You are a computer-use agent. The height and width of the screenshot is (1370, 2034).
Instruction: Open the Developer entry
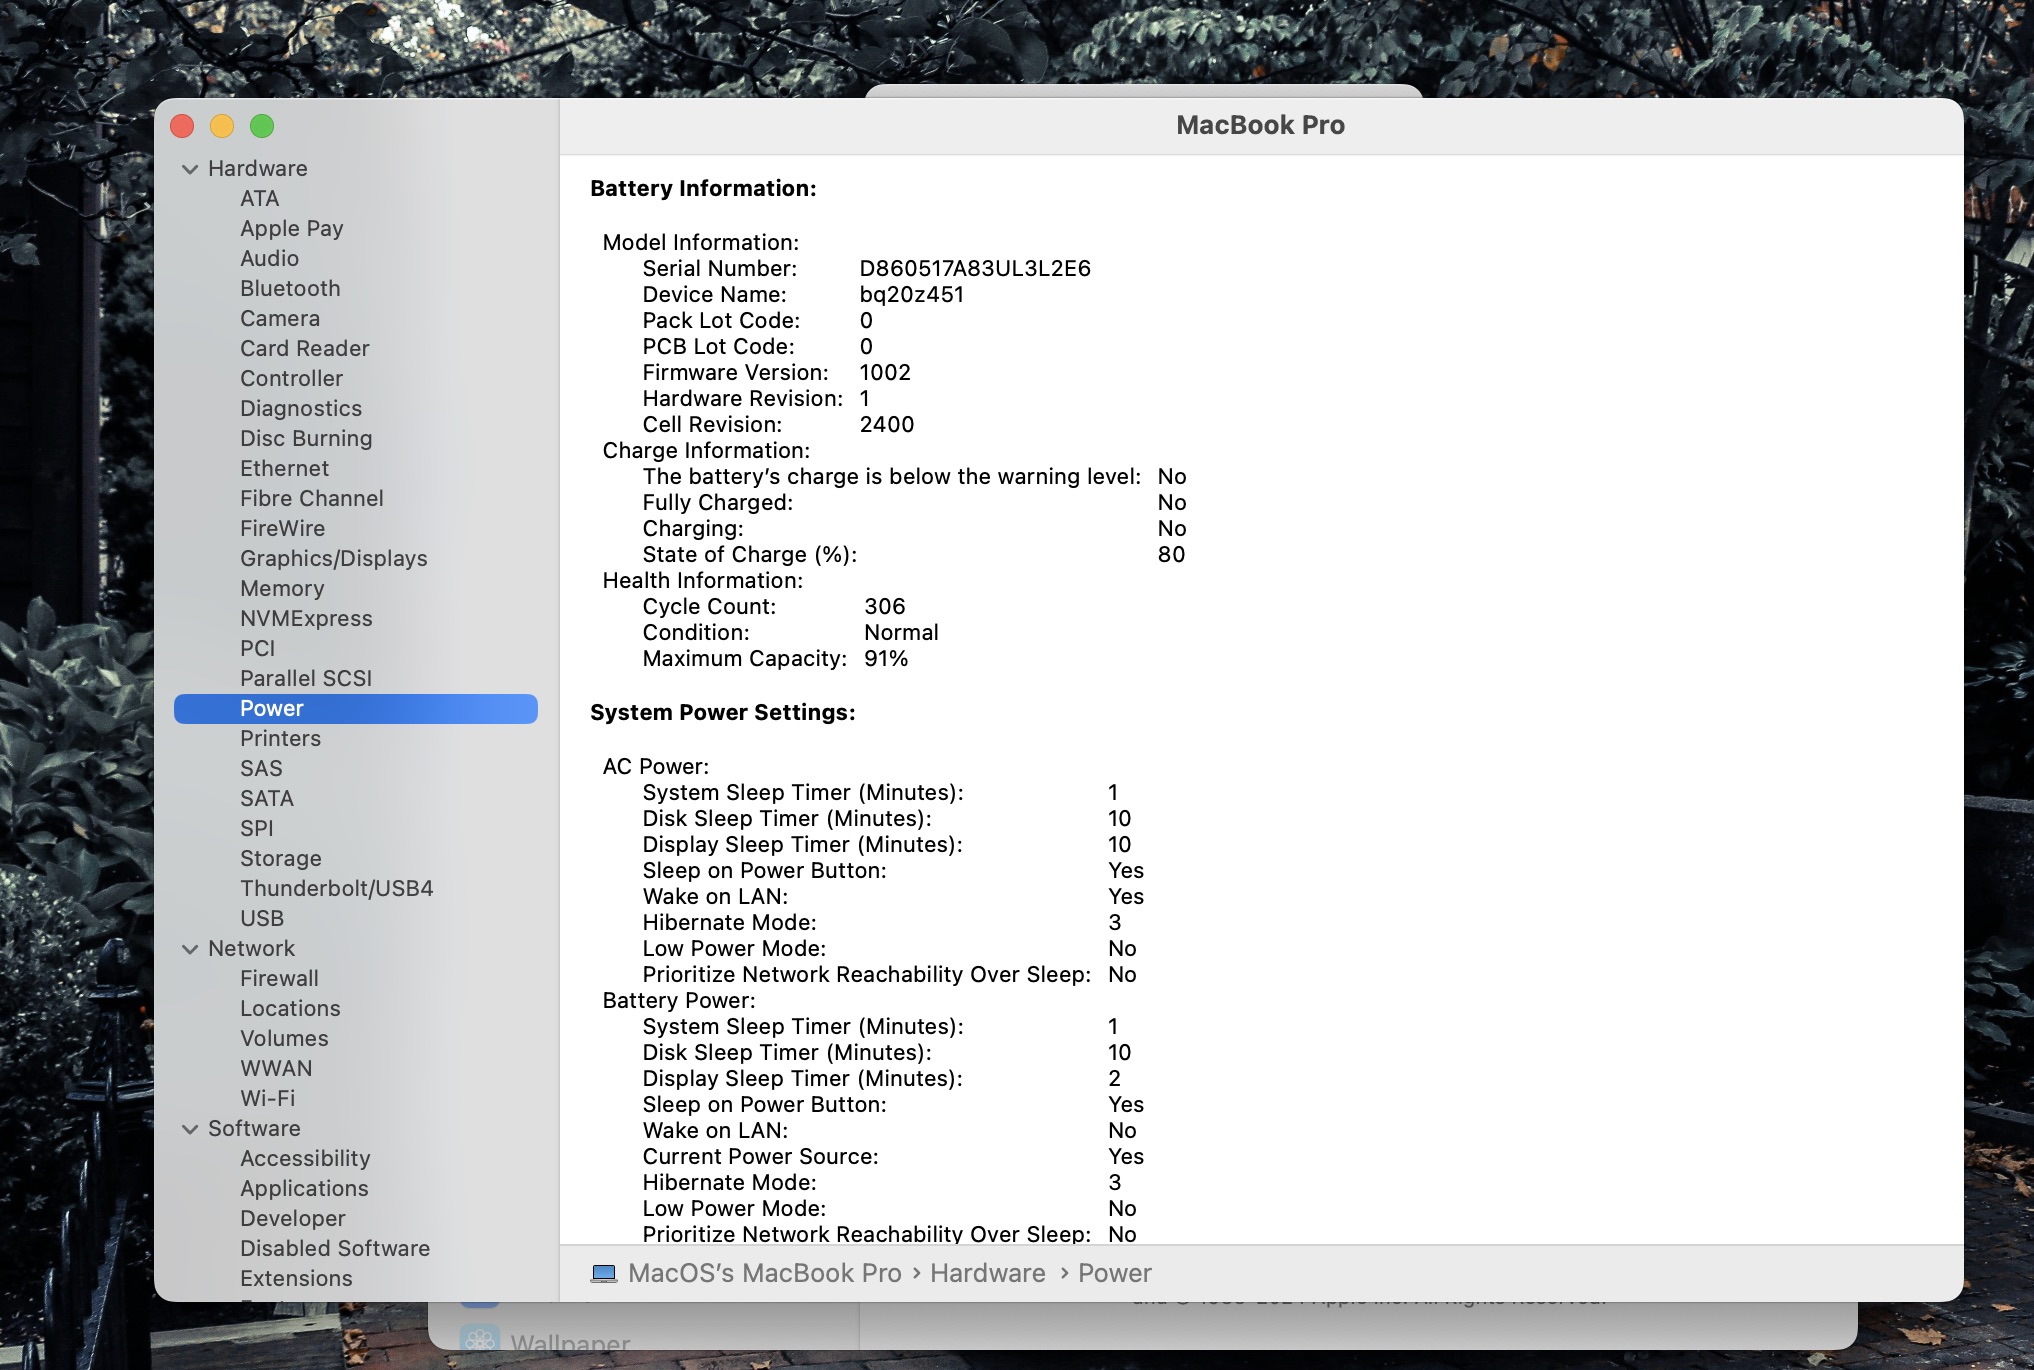[x=293, y=1218]
